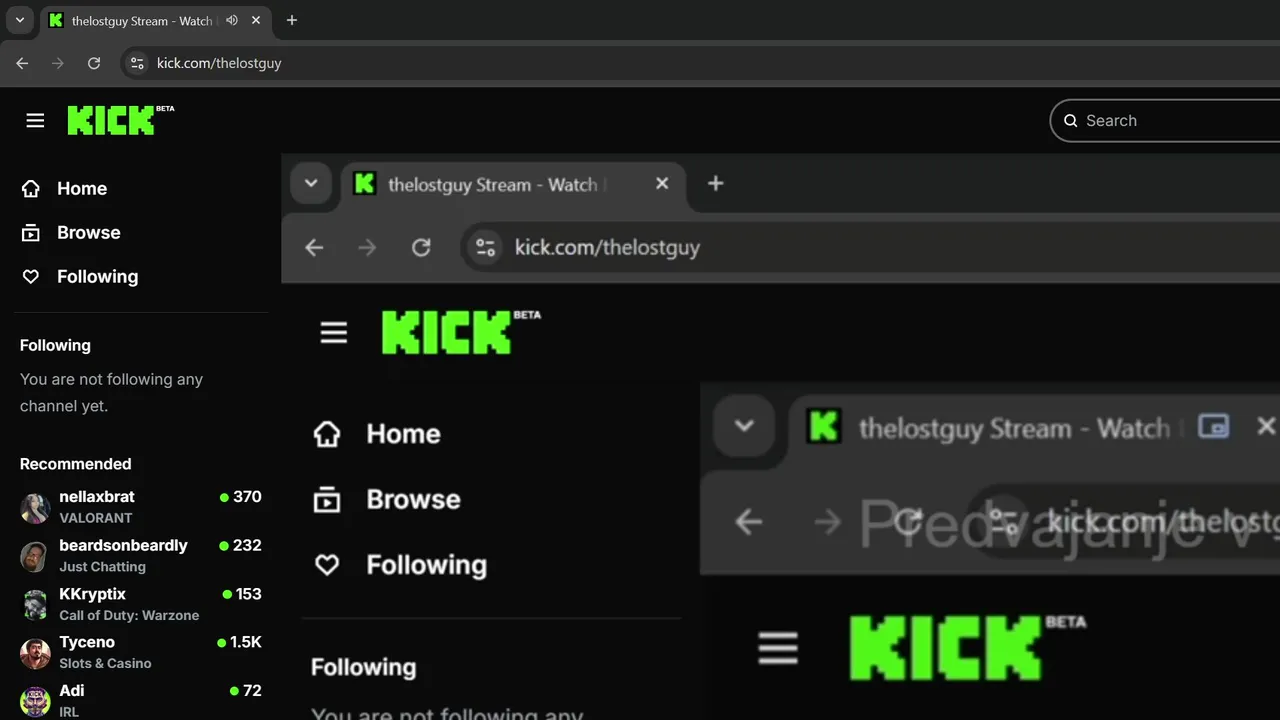The height and width of the screenshot is (720, 1280).
Task: Click the Home house icon
Action: point(31,189)
